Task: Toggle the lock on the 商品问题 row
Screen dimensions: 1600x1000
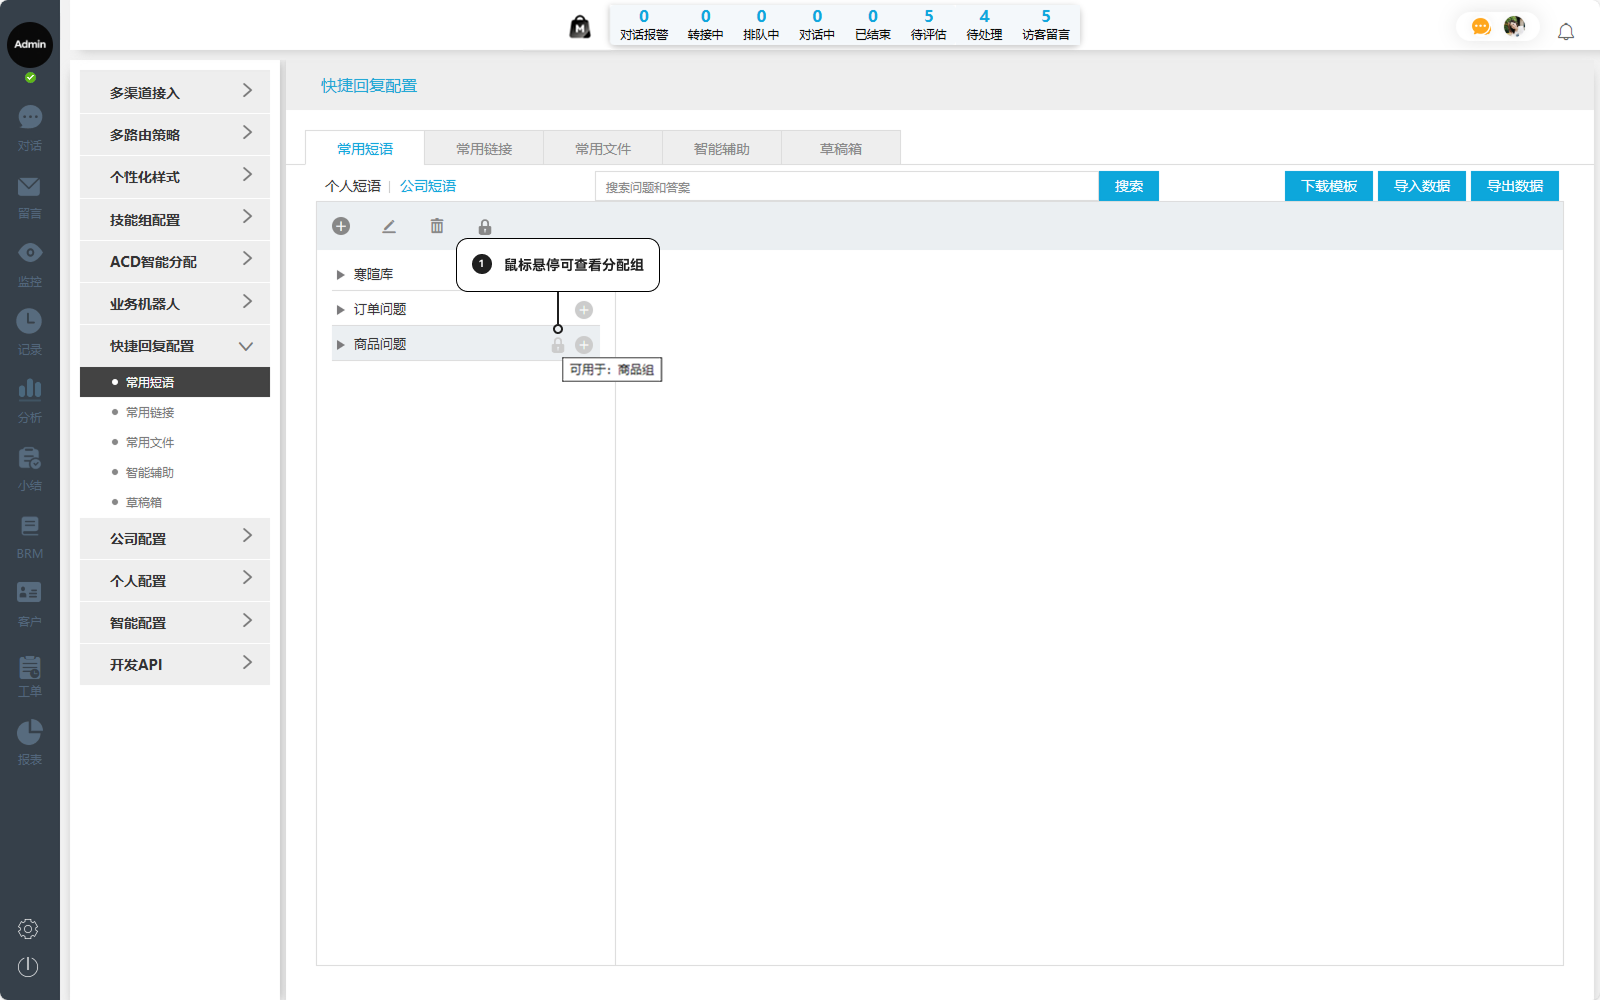Action: [x=558, y=345]
